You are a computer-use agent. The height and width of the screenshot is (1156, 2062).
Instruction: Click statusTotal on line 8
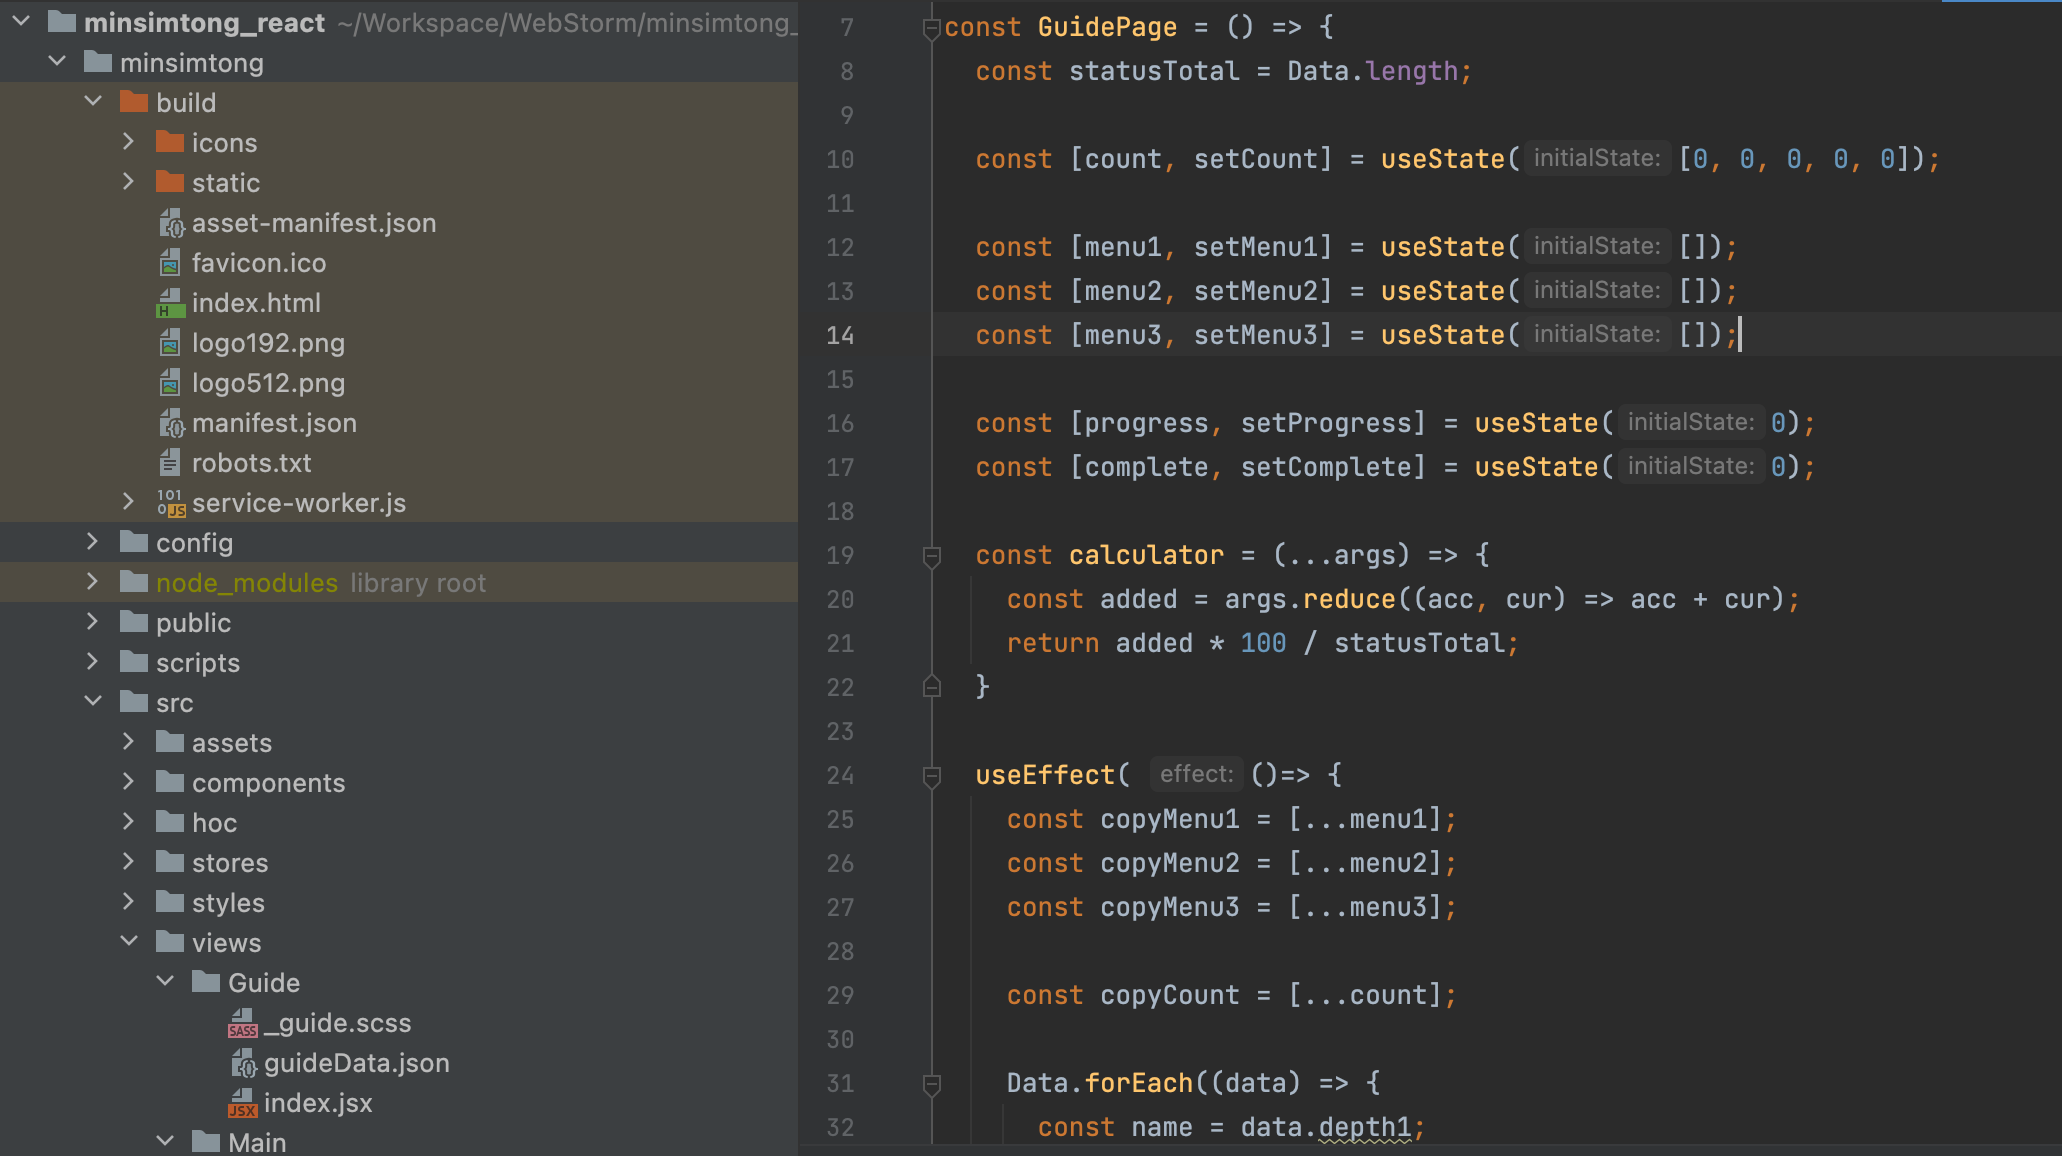(1154, 71)
